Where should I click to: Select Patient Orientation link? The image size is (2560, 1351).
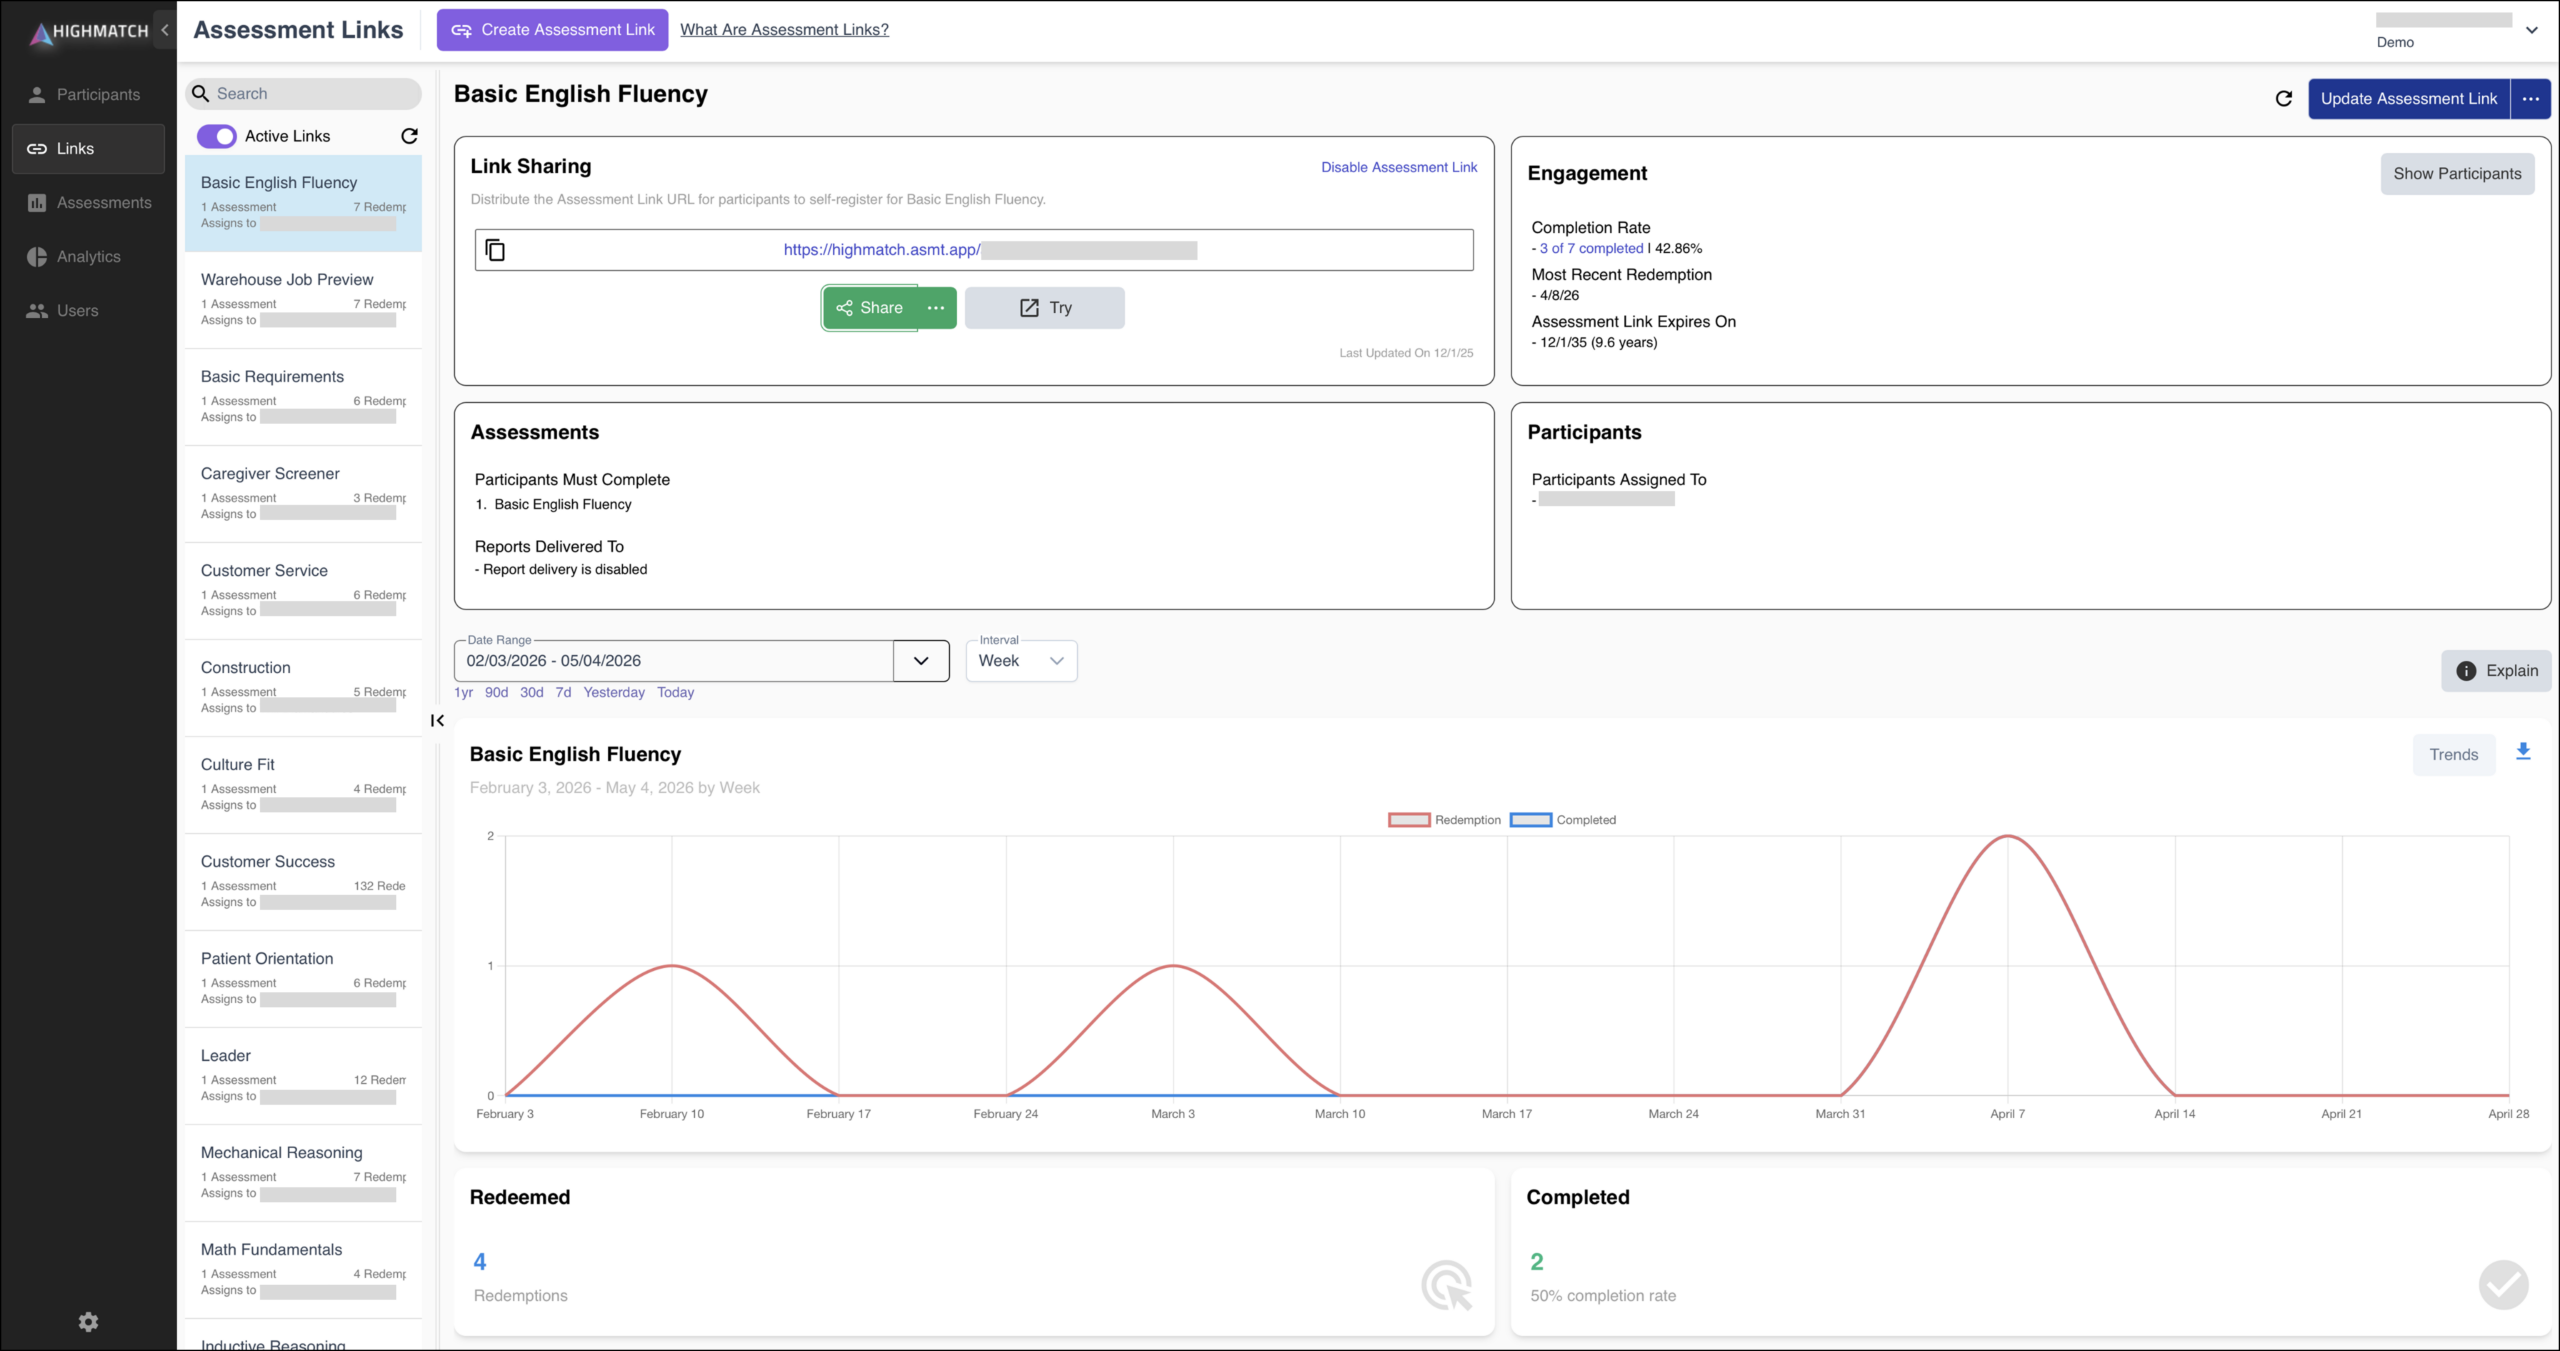[303, 979]
